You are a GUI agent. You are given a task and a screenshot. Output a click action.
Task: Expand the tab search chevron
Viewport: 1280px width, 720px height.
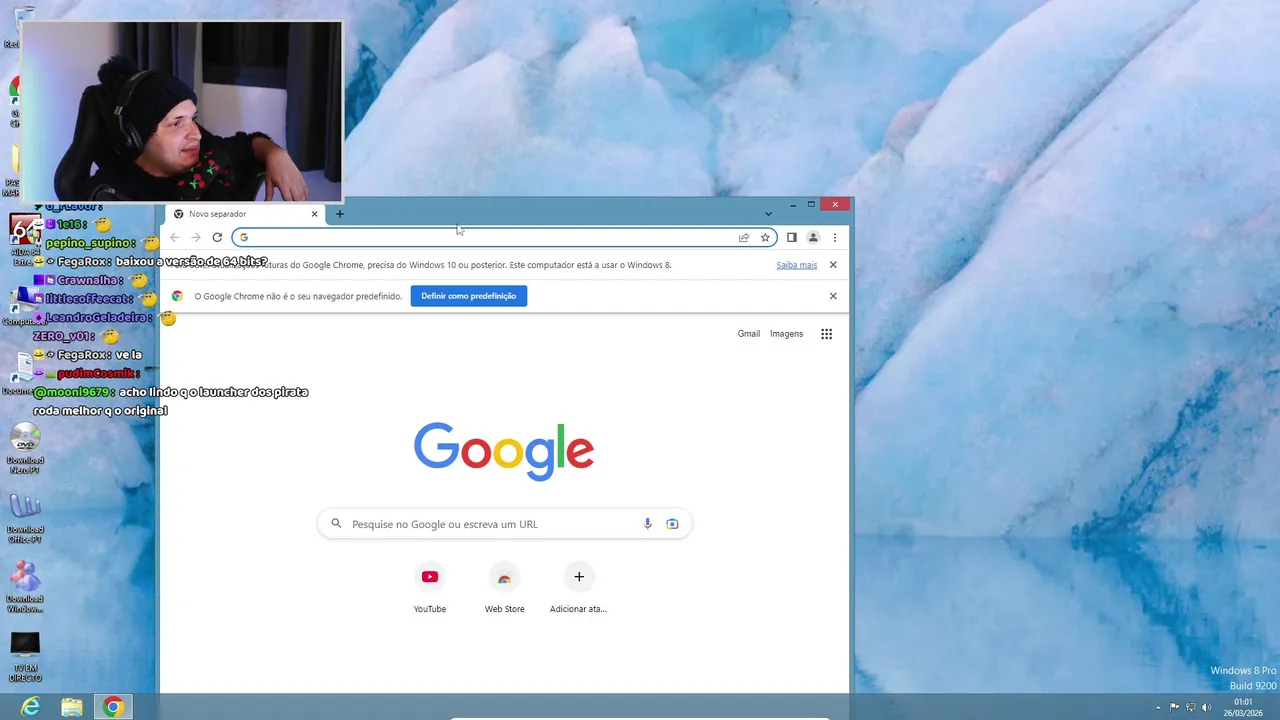[768, 214]
